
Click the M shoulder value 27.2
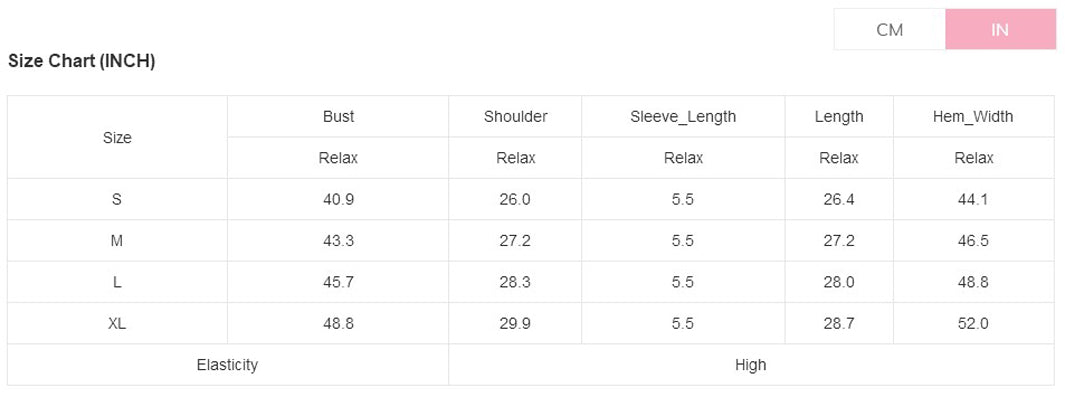point(515,241)
